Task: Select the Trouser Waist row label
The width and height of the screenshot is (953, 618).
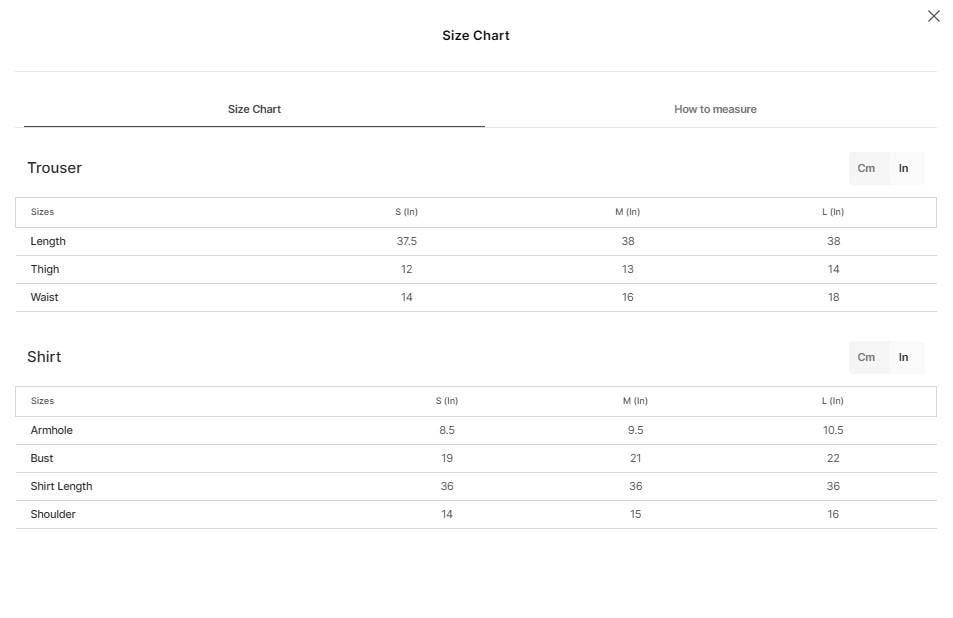Action: point(44,297)
